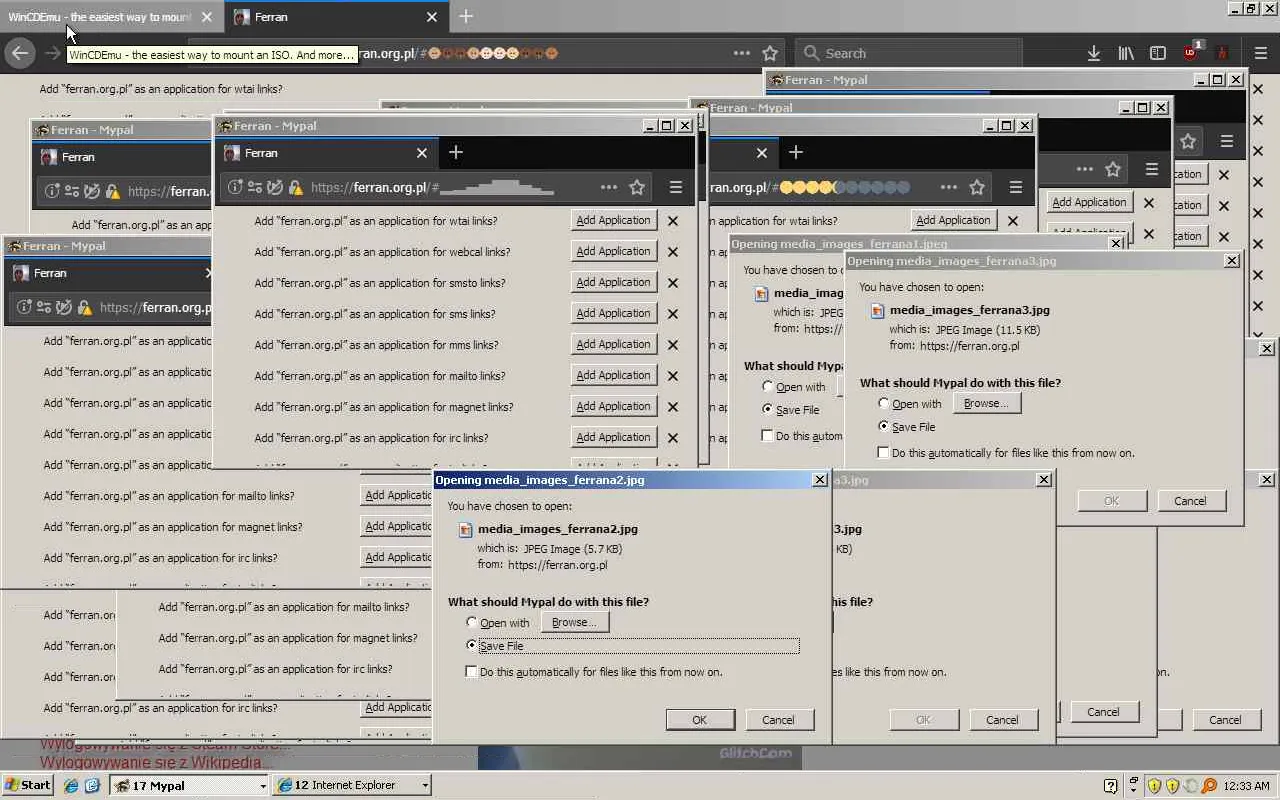Screen dimensions: 1280x800
Task: Click the file icon beside media_images_ferrana3.jpg
Action: 878,311
